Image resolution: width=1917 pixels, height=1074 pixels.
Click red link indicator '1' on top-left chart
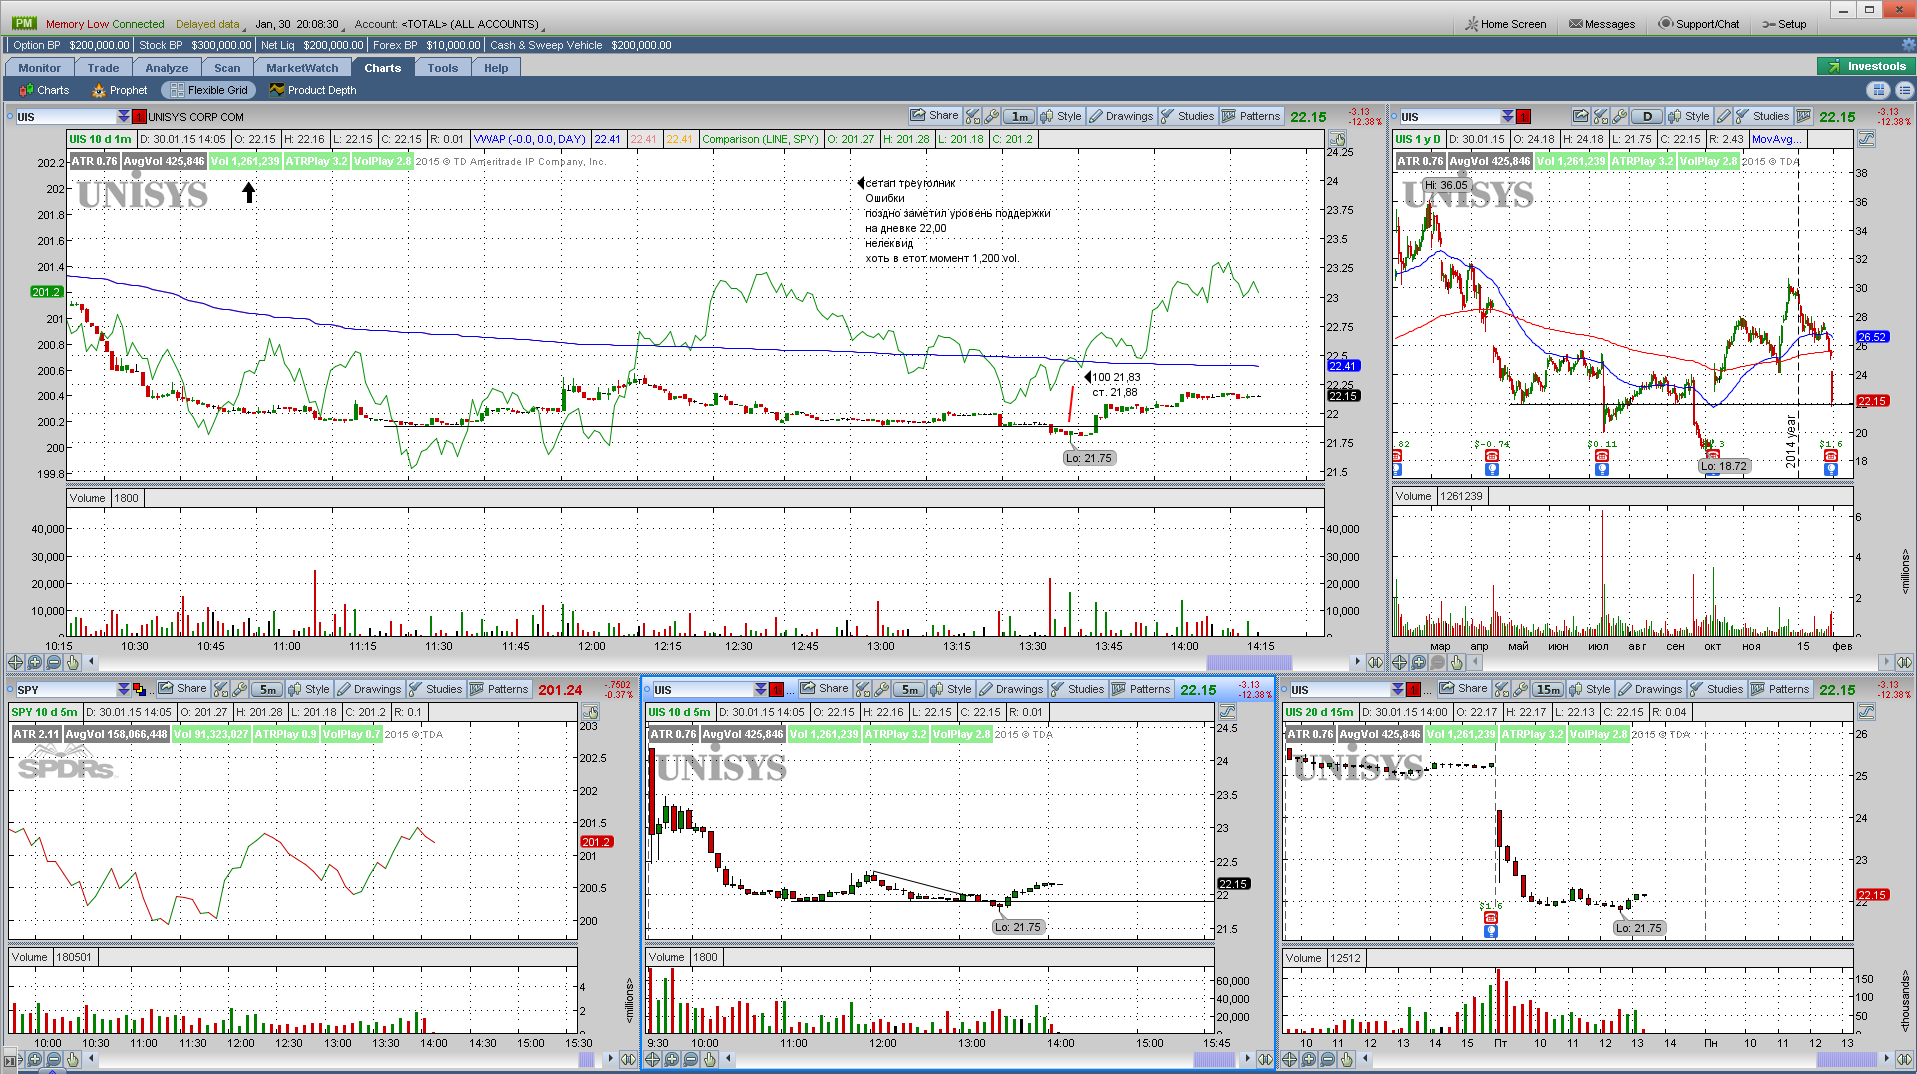tap(140, 117)
